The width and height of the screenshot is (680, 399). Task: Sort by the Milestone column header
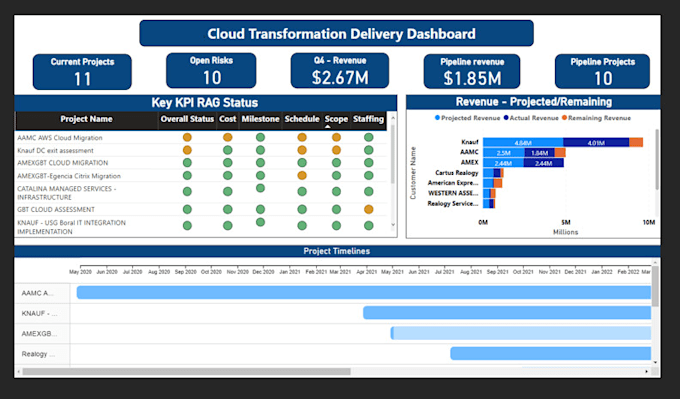coord(260,119)
